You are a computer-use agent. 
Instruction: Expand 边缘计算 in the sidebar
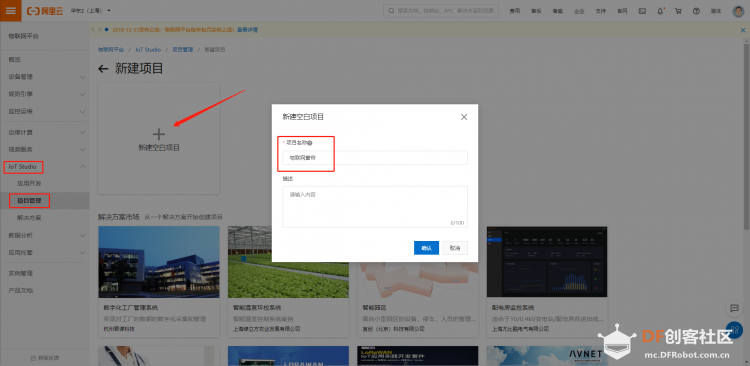(x=44, y=132)
